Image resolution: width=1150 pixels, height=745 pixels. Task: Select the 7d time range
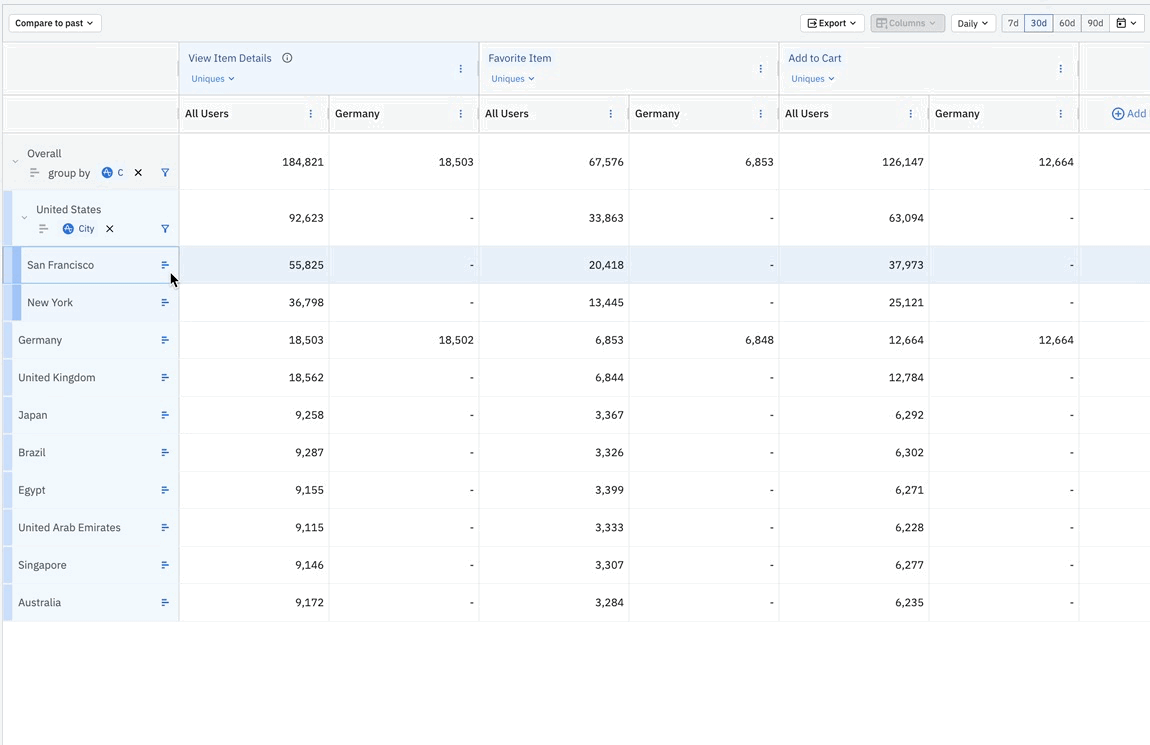click(x=1013, y=23)
